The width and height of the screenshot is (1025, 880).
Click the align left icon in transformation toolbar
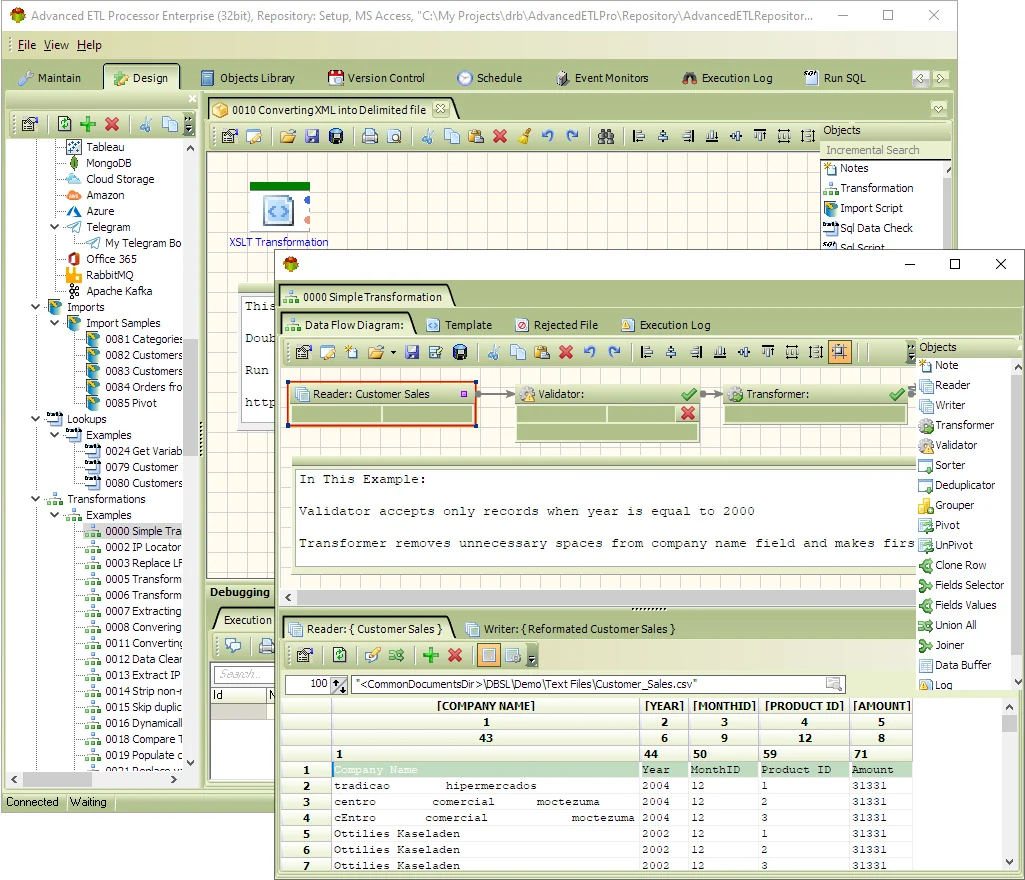[x=647, y=352]
